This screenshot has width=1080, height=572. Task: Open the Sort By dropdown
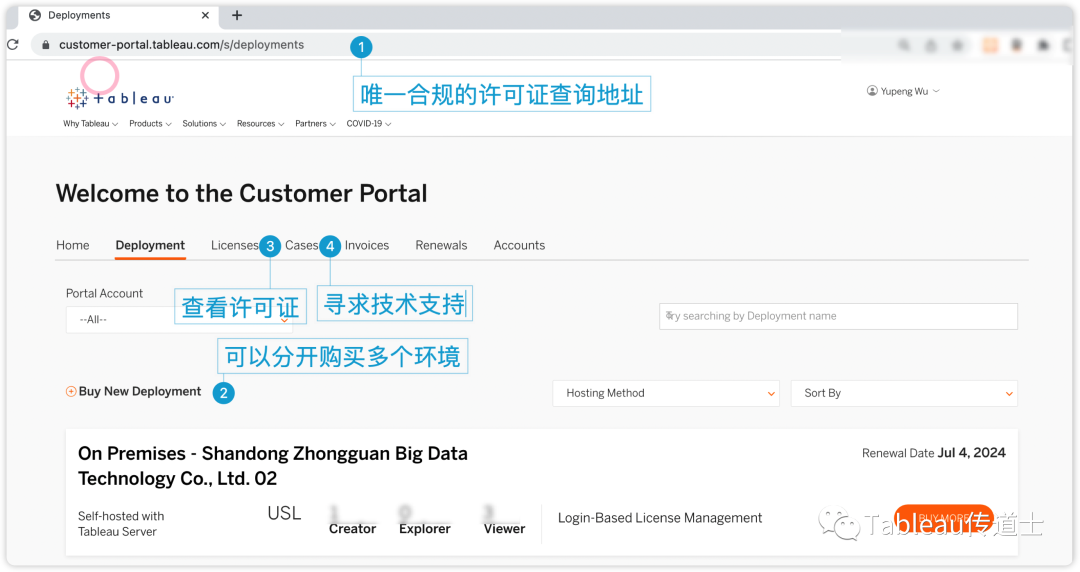click(x=904, y=394)
